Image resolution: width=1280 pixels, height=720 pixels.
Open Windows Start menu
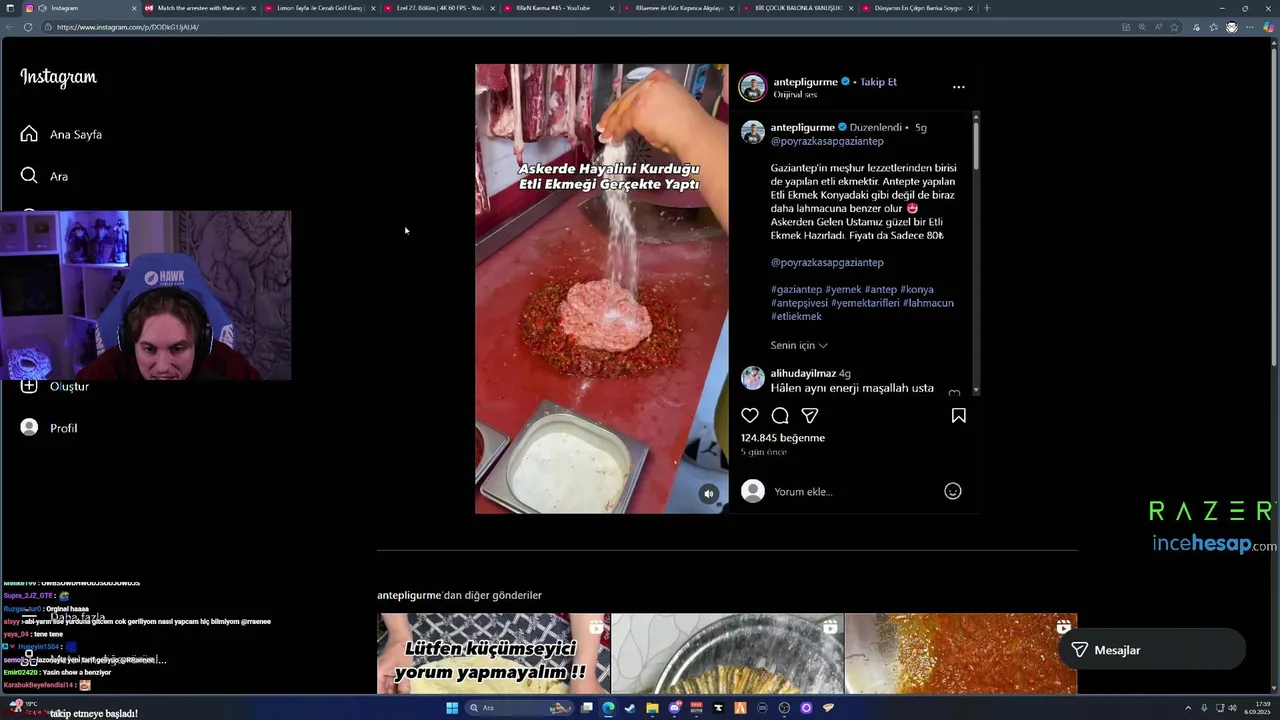pos(452,708)
